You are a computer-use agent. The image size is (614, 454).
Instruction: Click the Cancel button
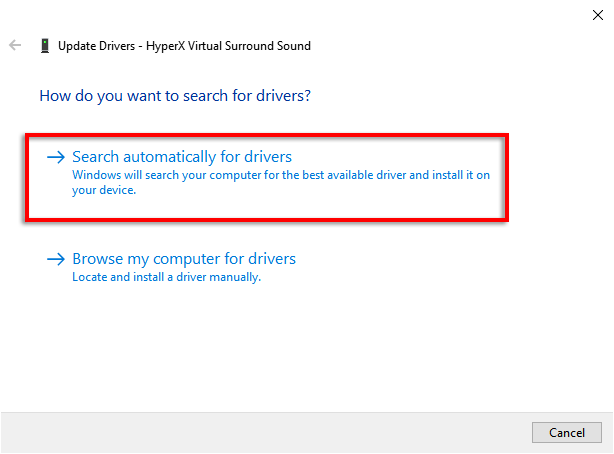click(x=567, y=432)
